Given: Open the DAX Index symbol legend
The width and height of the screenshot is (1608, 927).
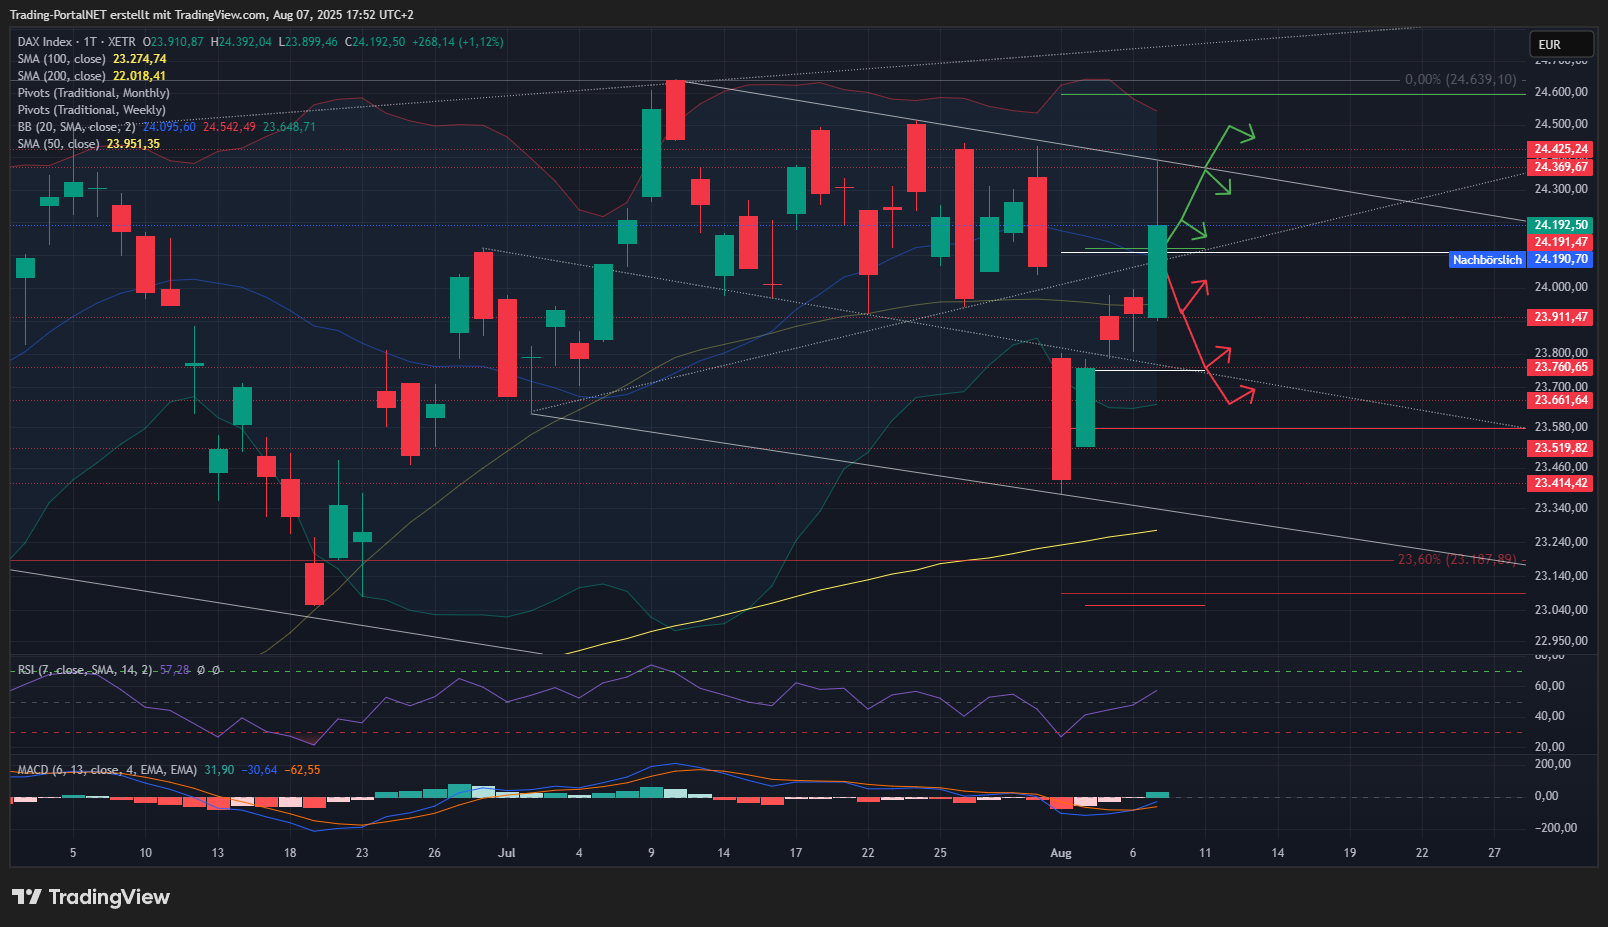Looking at the screenshot, I should 45,42.
